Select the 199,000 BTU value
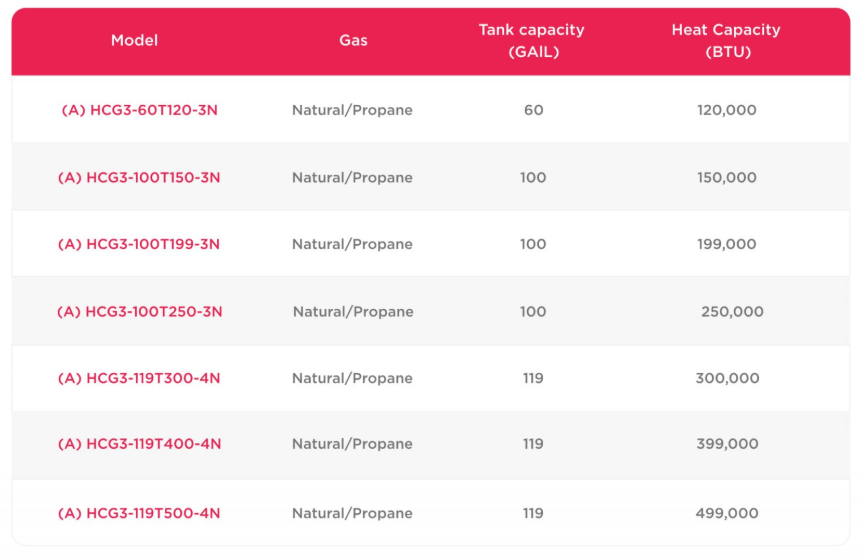The image size is (862, 557). (x=727, y=244)
